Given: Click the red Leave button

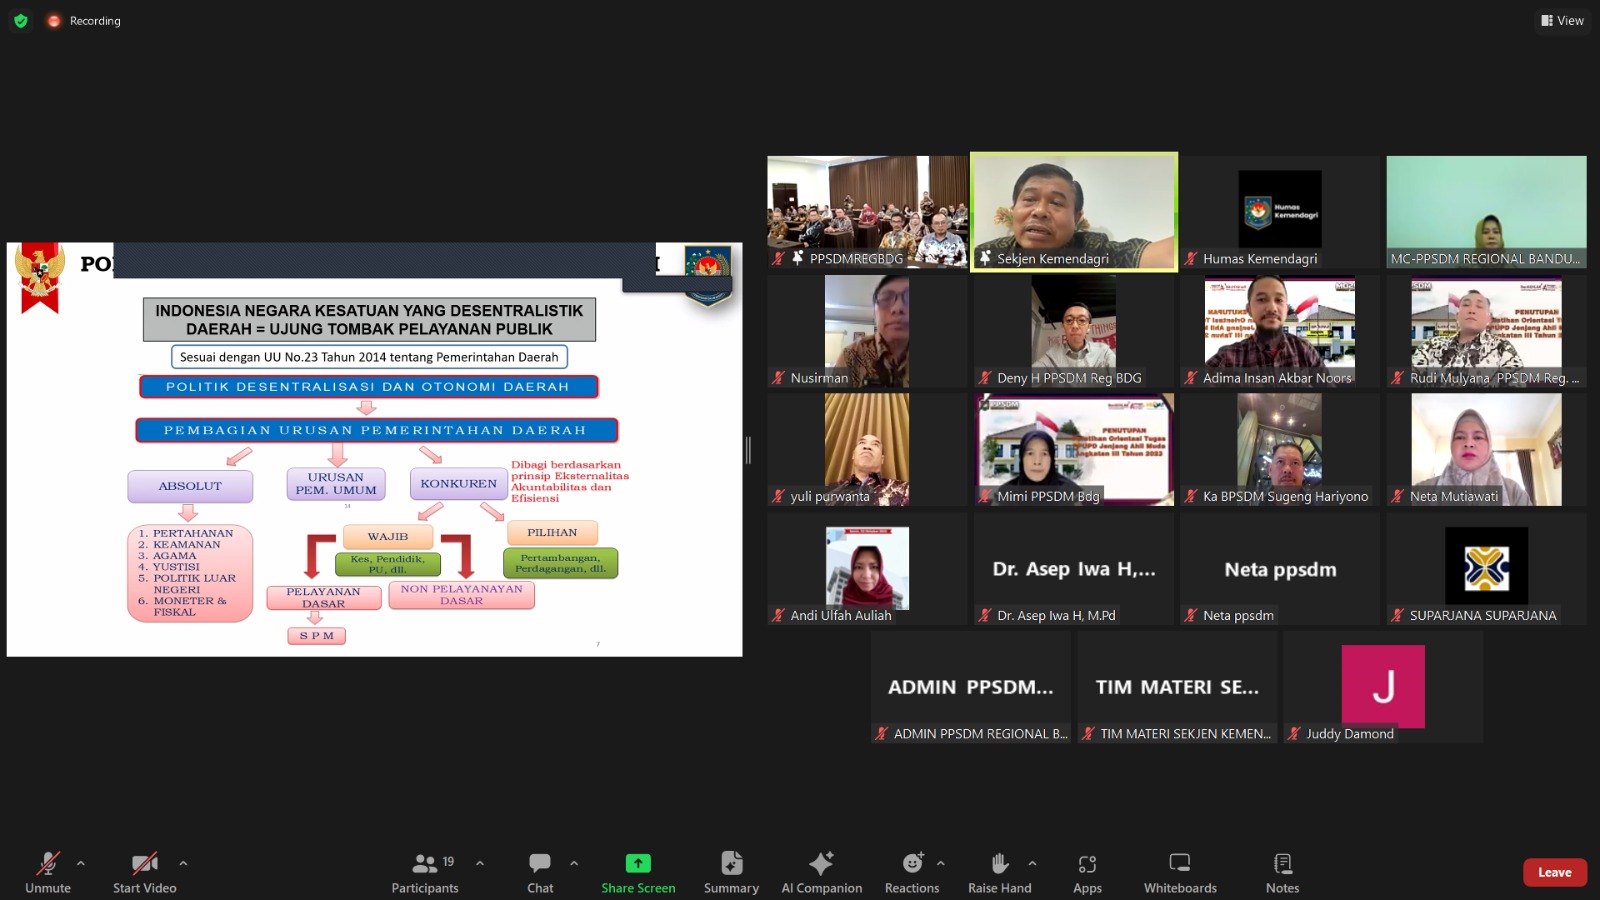Looking at the screenshot, I should 1554,872.
